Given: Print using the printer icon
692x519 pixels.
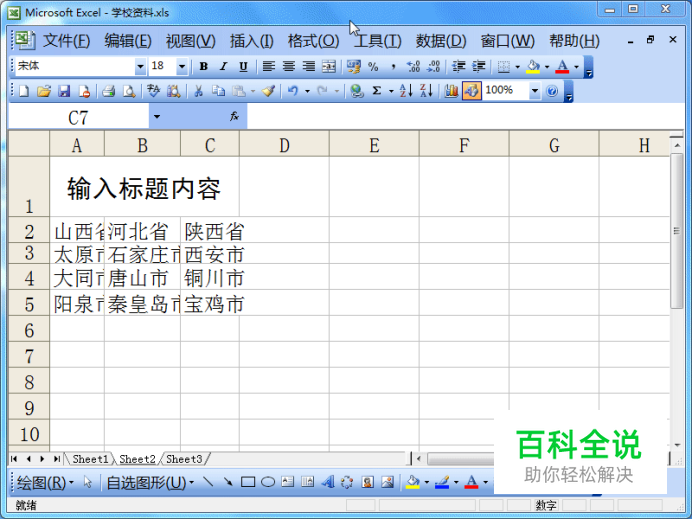Looking at the screenshot, I should [x=109, y=91].
